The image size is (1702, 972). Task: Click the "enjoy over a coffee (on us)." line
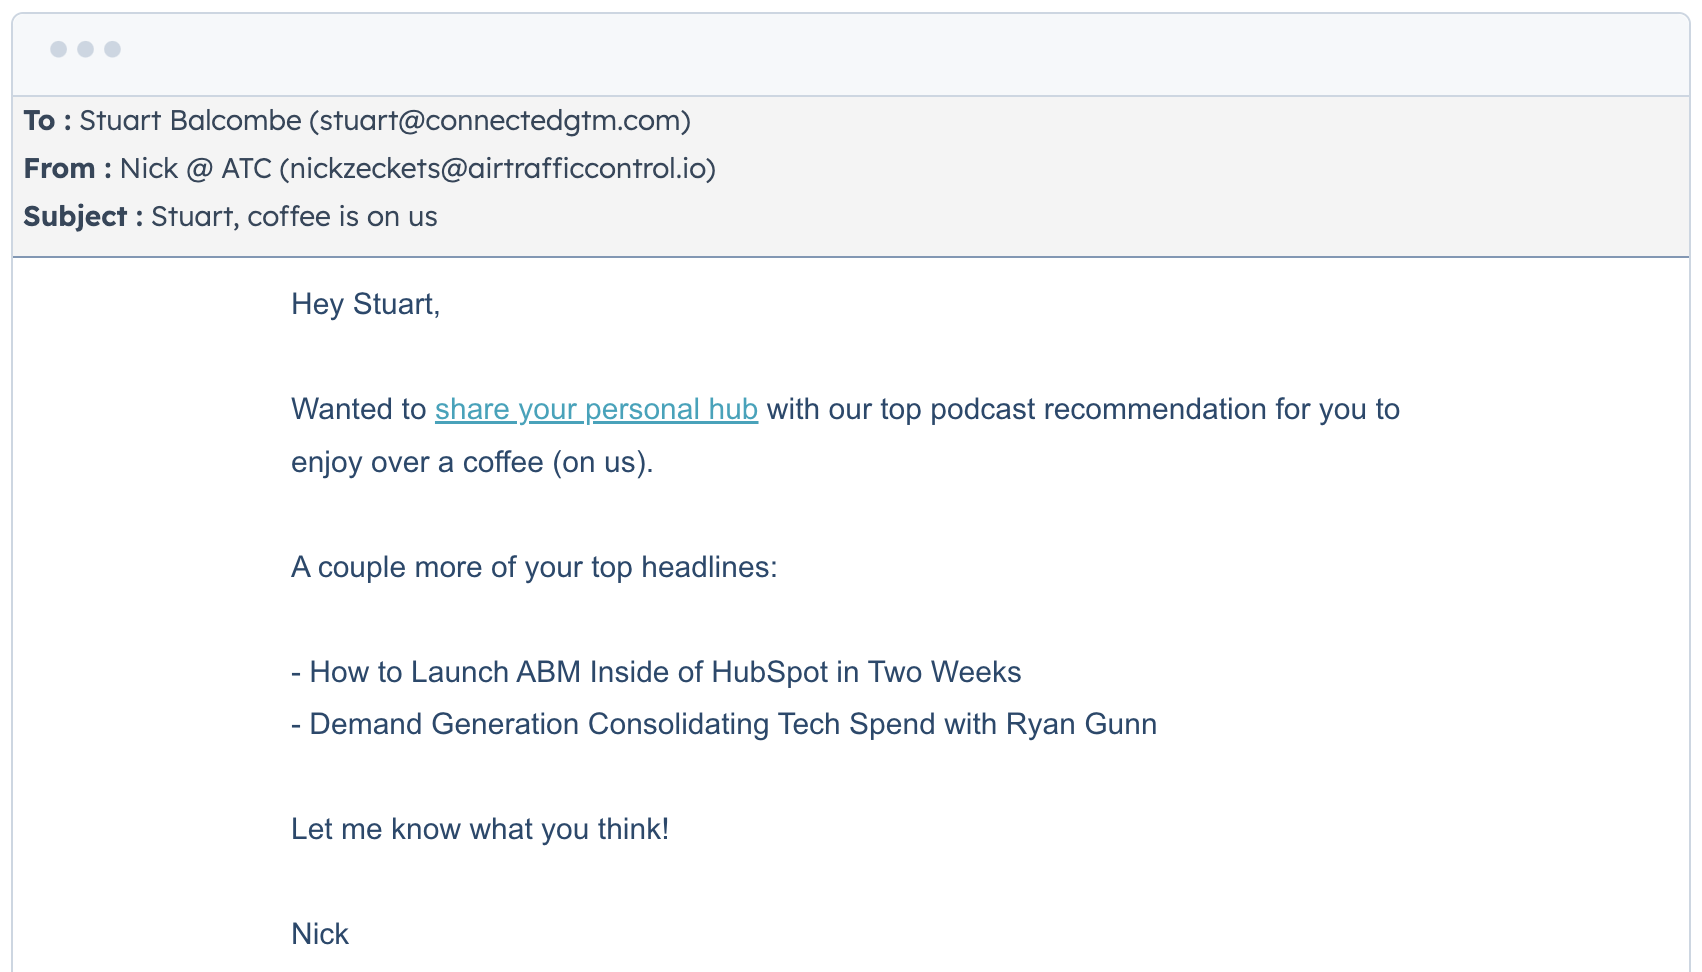(471, 462)
